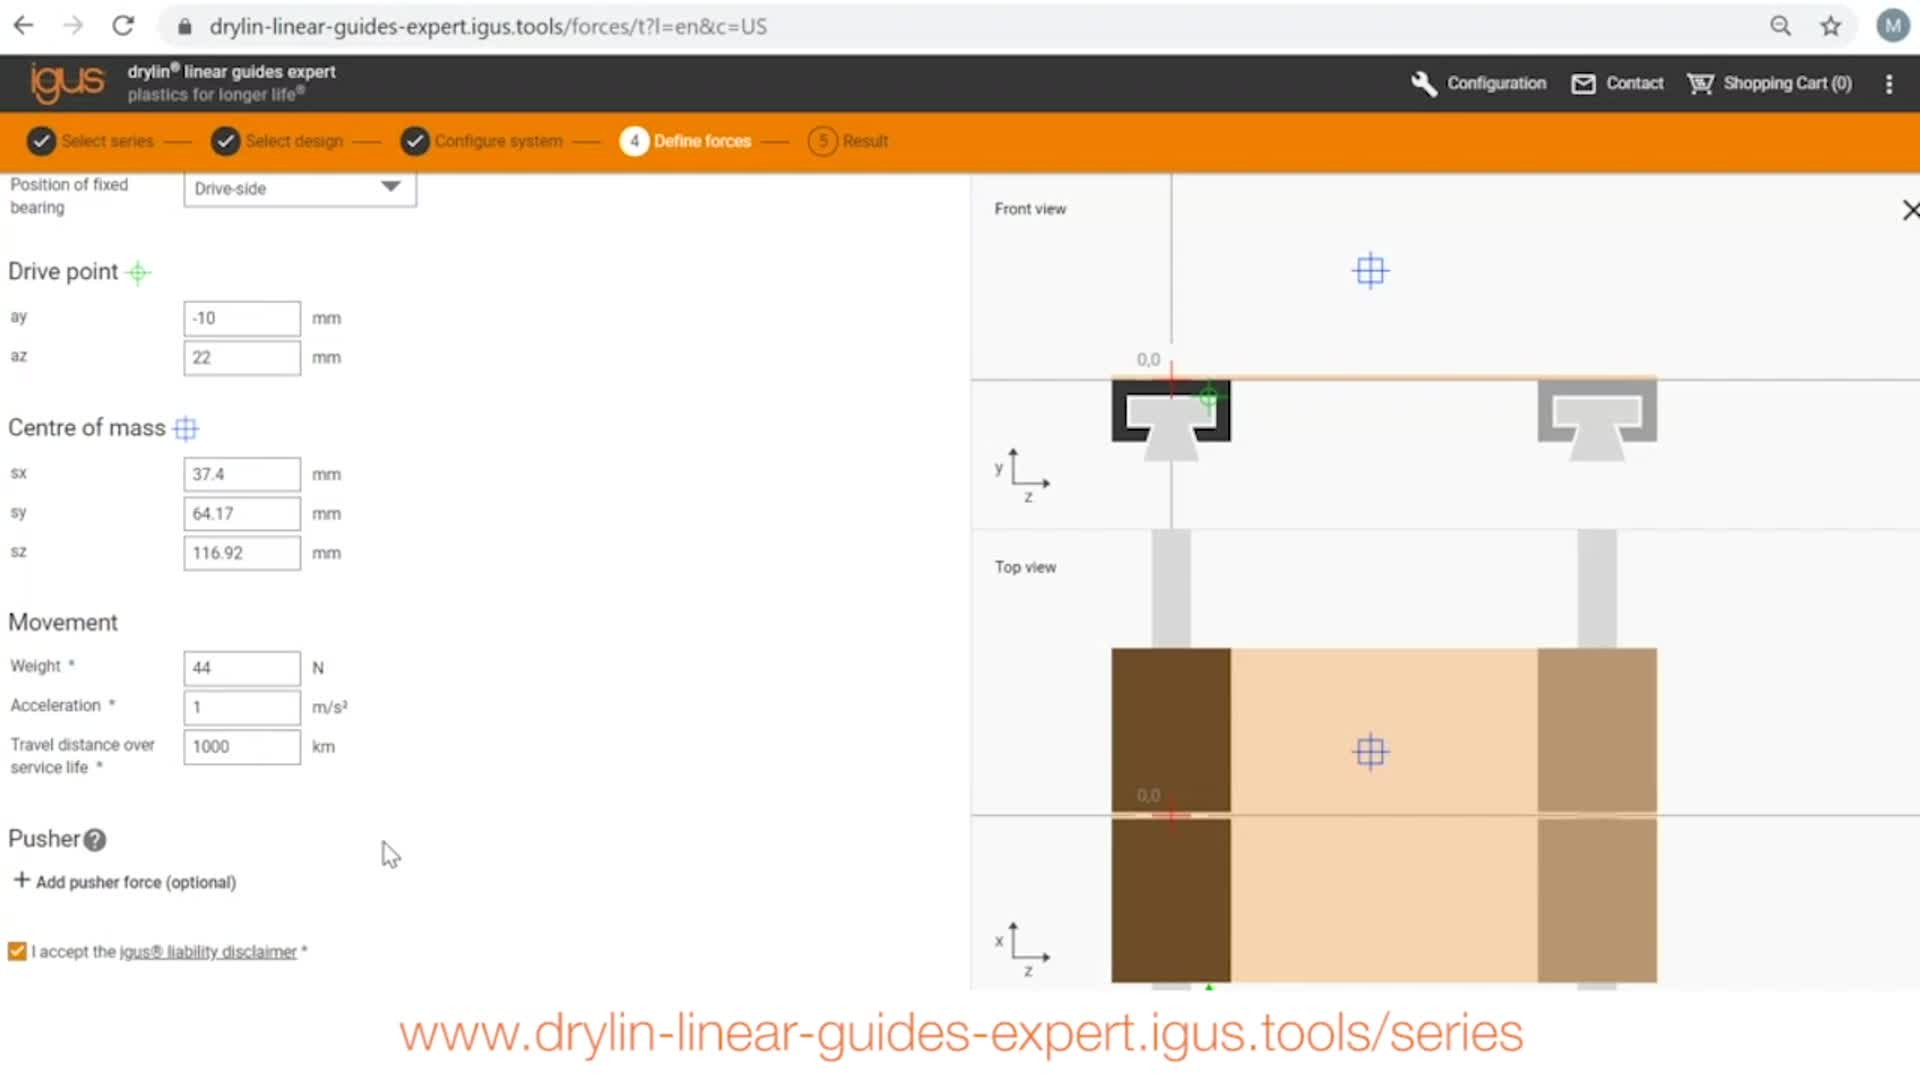This screenshot has height=1080, width=1920.
Task: Click the Travel distance input field
Action: pyautogui.click(x=242, y=747)
